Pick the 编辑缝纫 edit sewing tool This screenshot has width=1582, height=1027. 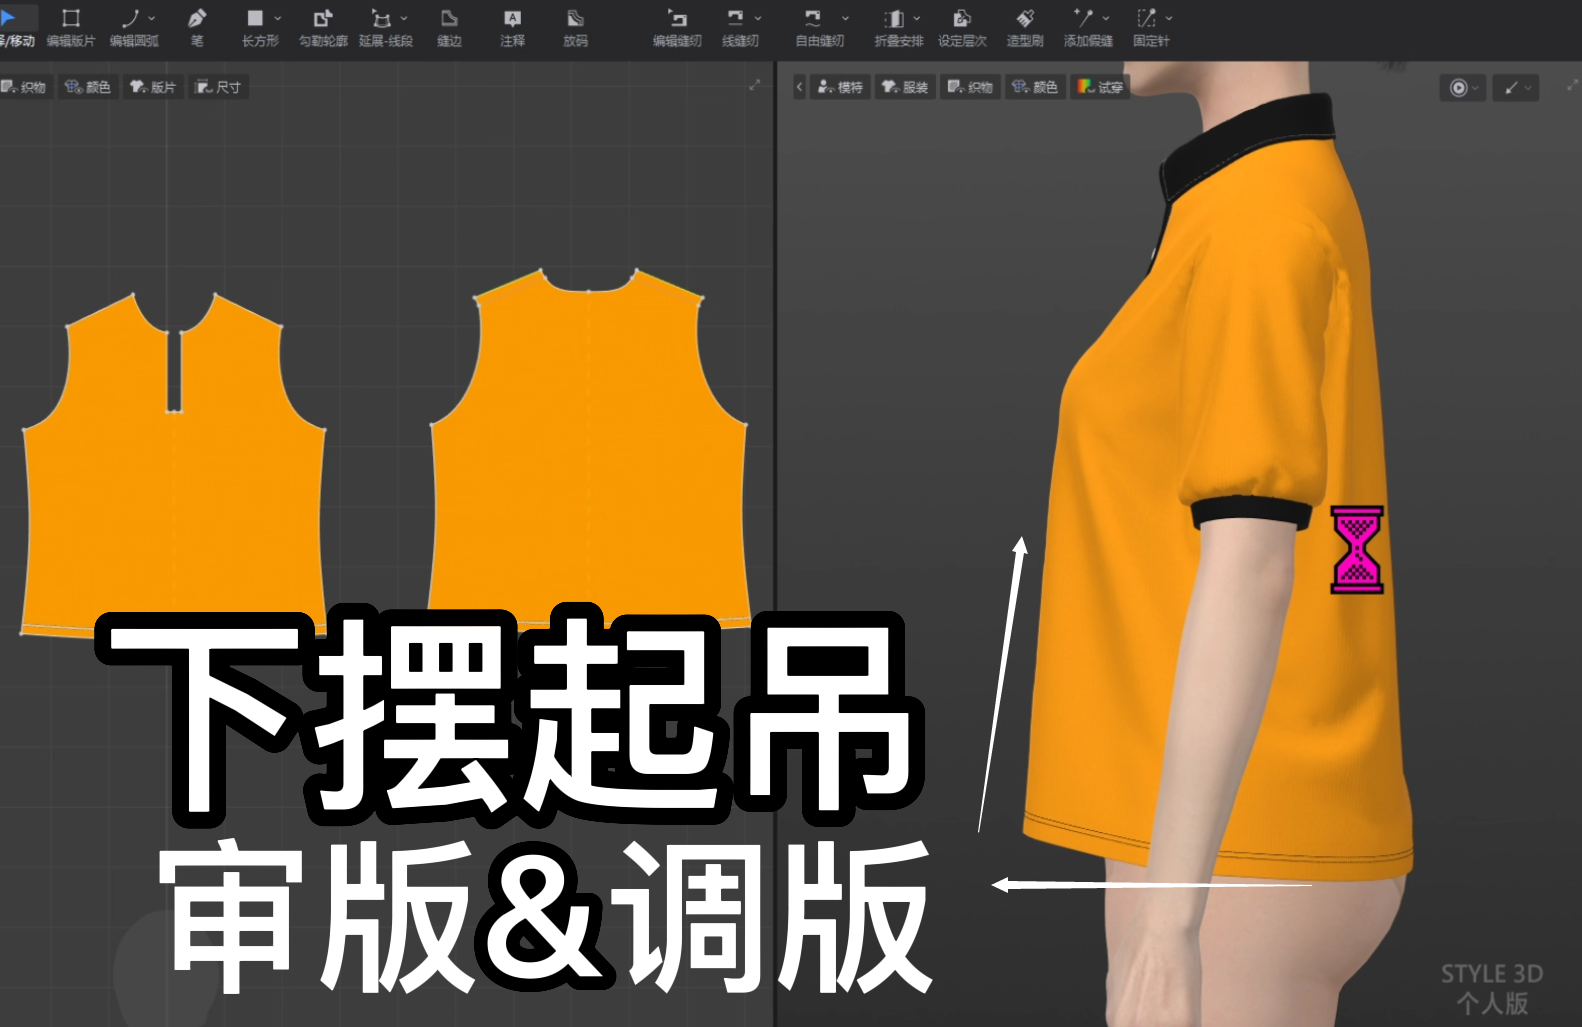[x=677, y=27]
